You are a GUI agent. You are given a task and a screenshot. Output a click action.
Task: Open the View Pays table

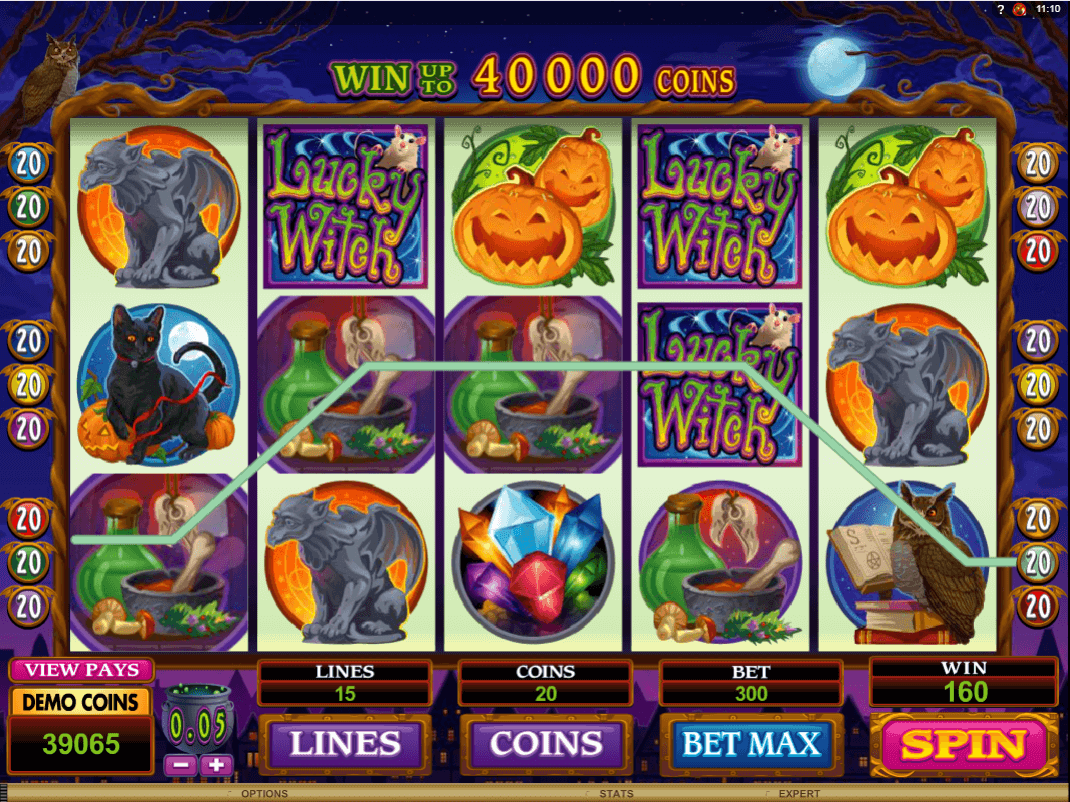coord(82,670)
